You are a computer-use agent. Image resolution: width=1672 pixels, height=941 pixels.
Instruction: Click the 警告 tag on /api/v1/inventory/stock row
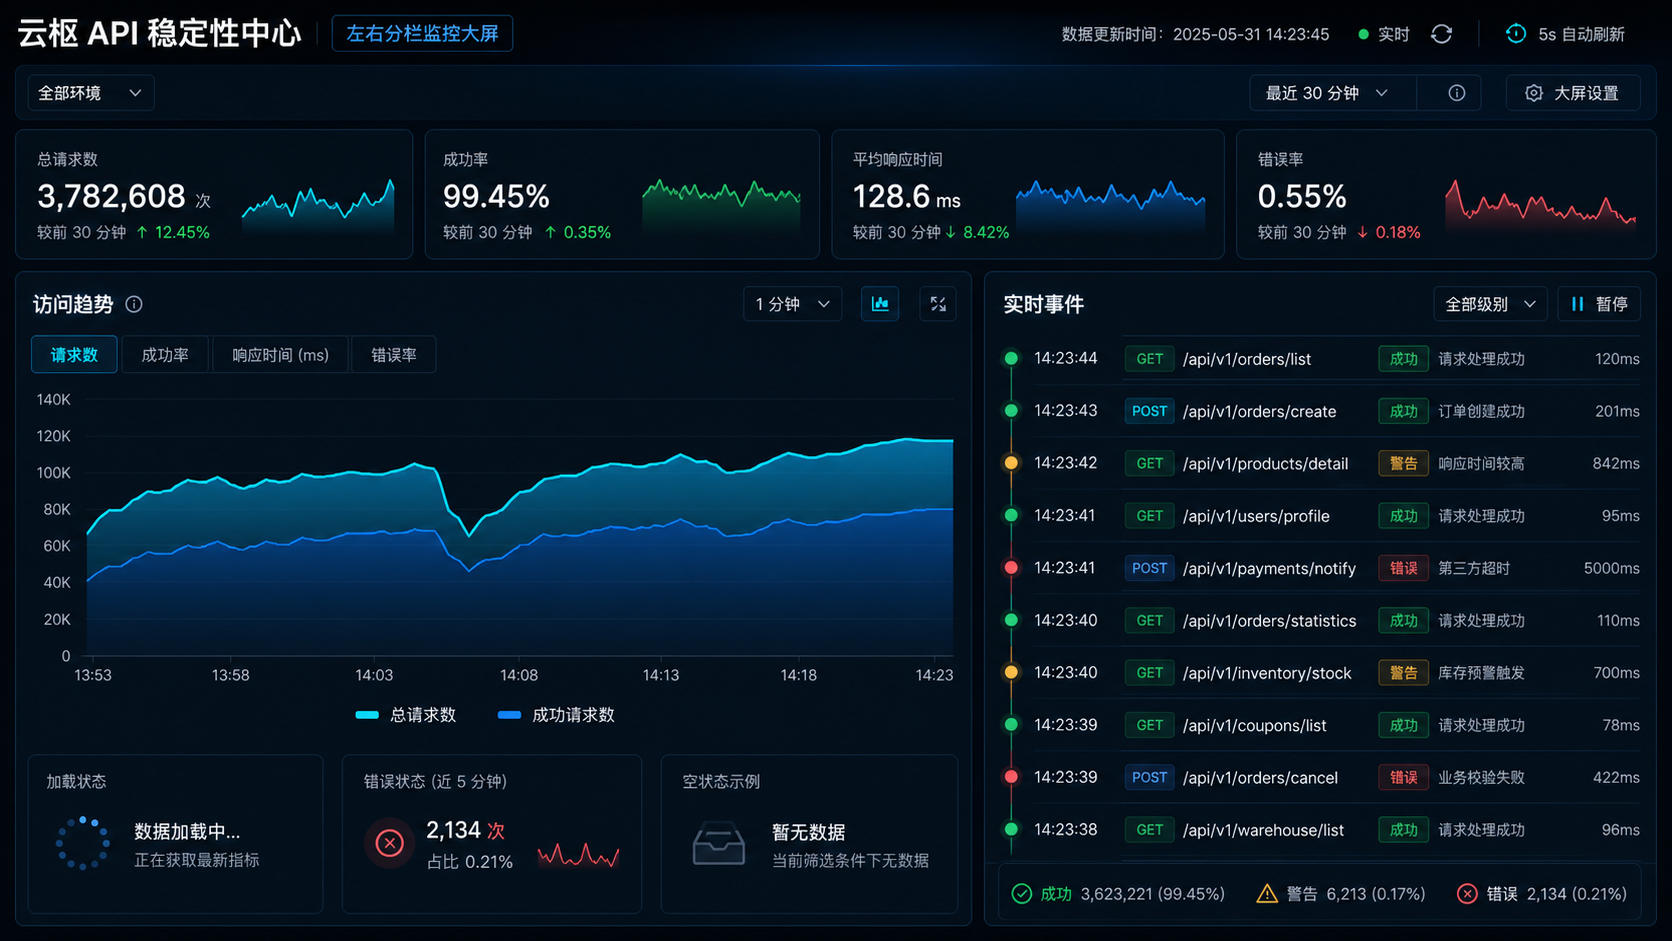[1403, 673]
